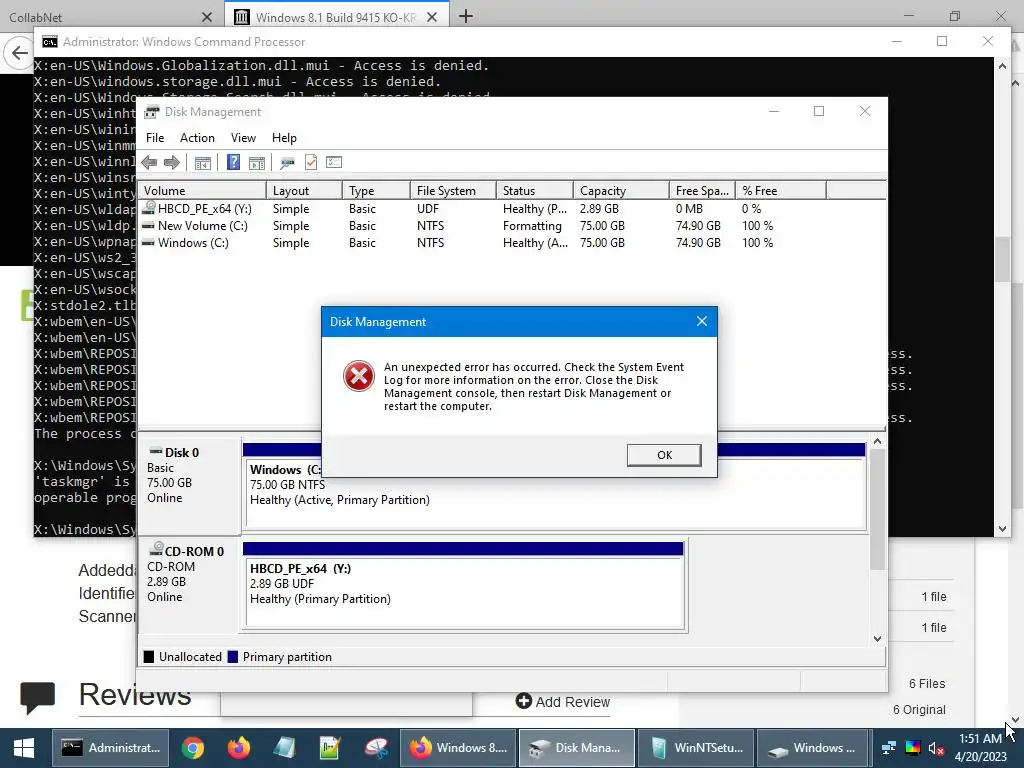This screenshot has height=768, width=1024.
Task: Switch to Administrator command prompt taskbar button
Action: click(x=110, y=748)
